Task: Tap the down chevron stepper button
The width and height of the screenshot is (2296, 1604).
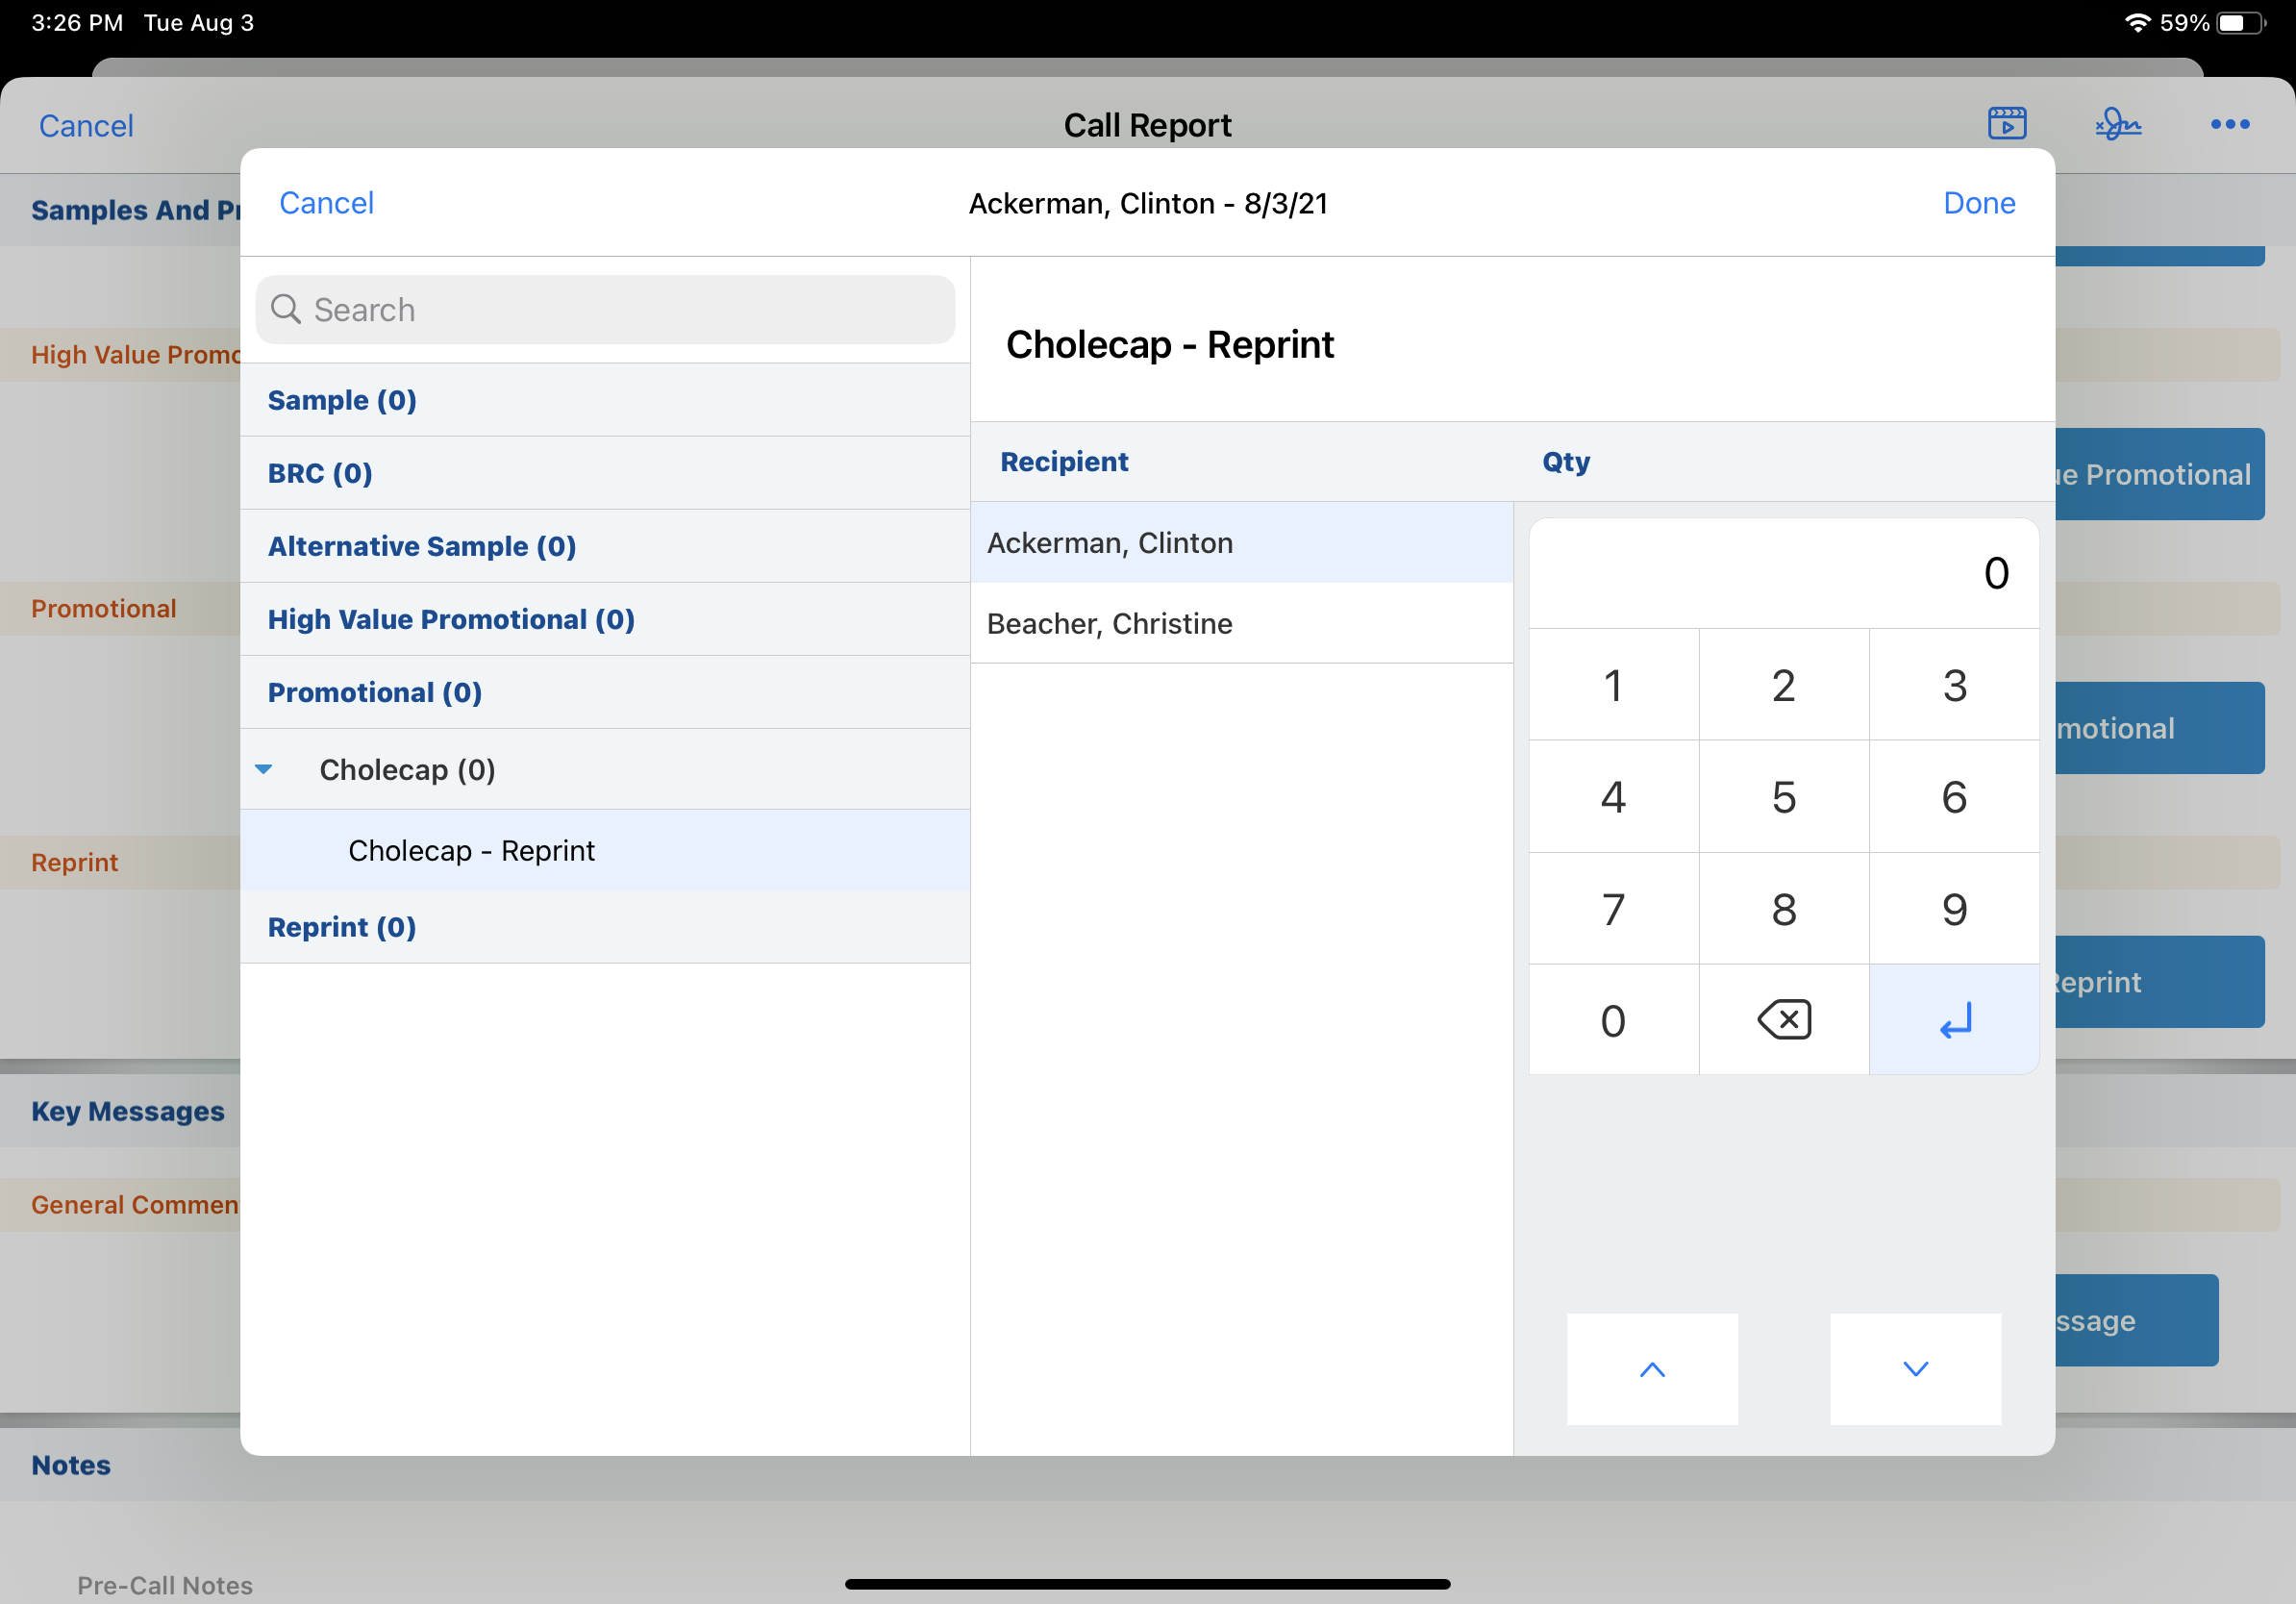Action: click(x=1915, y=1369)
